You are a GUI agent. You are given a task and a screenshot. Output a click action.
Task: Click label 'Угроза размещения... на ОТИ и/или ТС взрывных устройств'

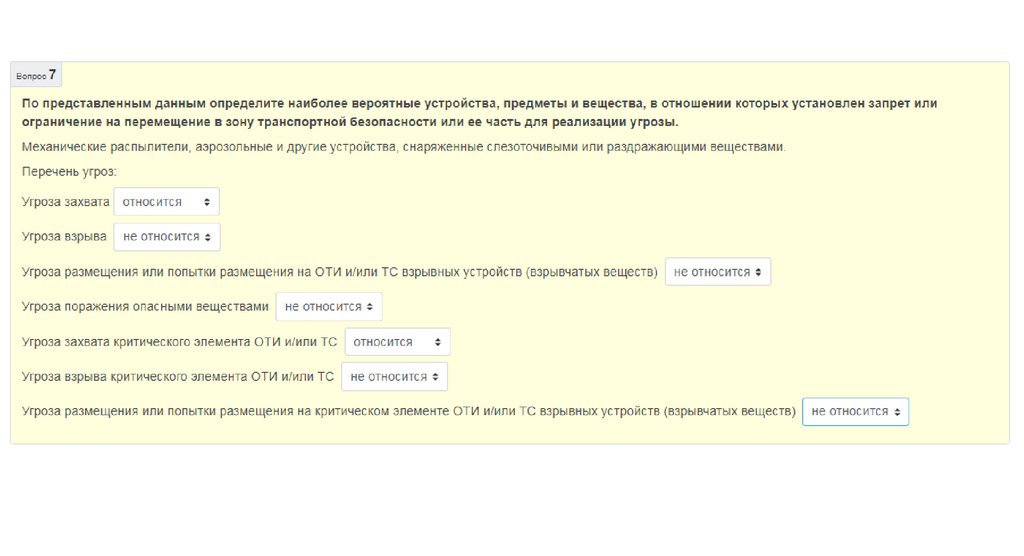click(339, 272)
